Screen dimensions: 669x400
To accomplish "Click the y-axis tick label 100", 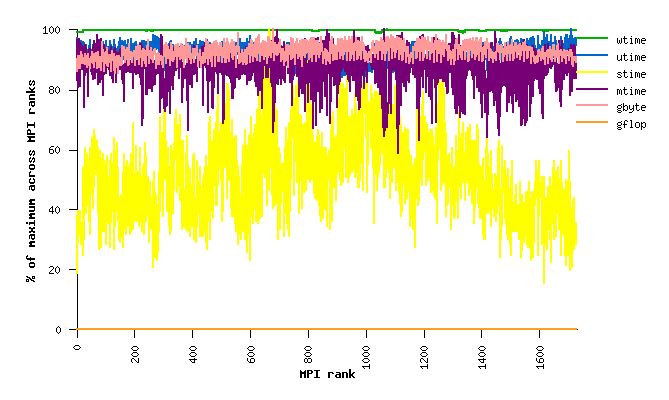I will tap(51, 30).
